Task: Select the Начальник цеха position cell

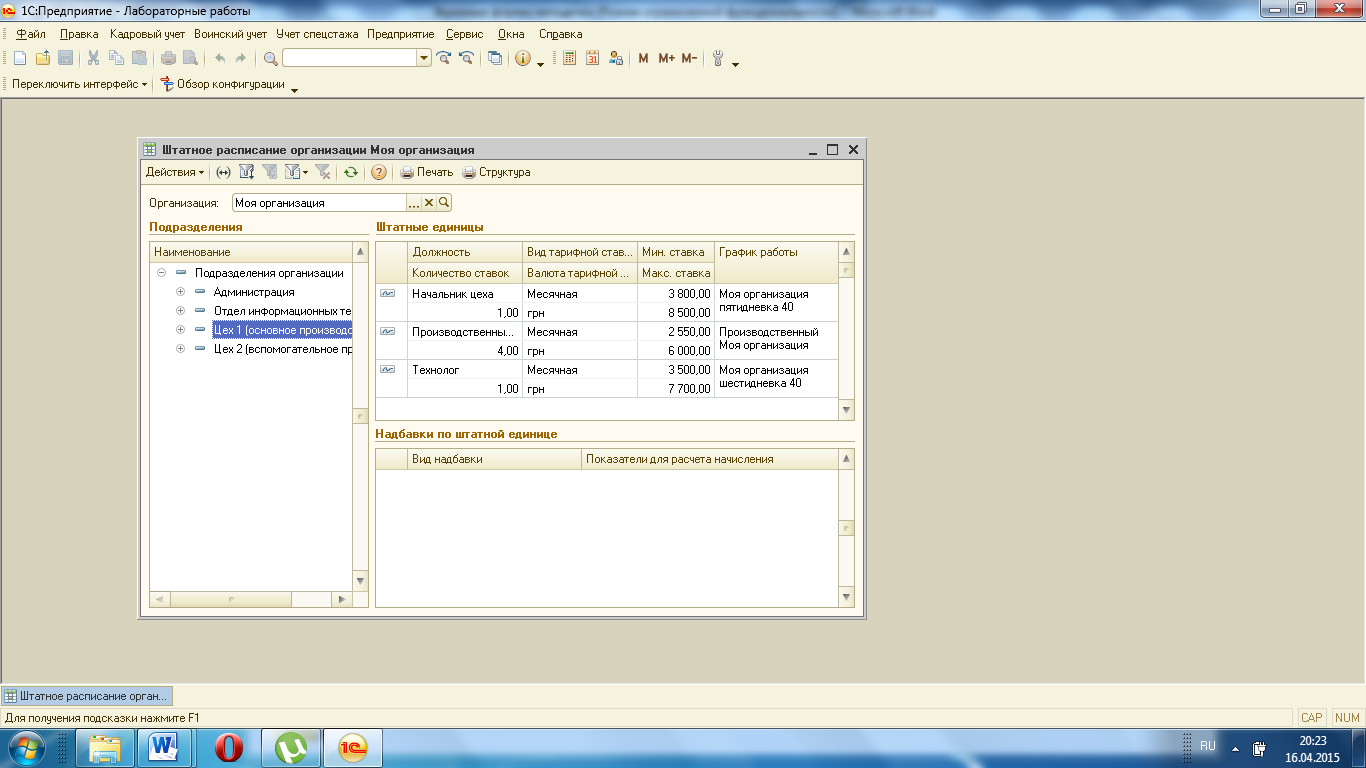Action: [x=465, y=294]
